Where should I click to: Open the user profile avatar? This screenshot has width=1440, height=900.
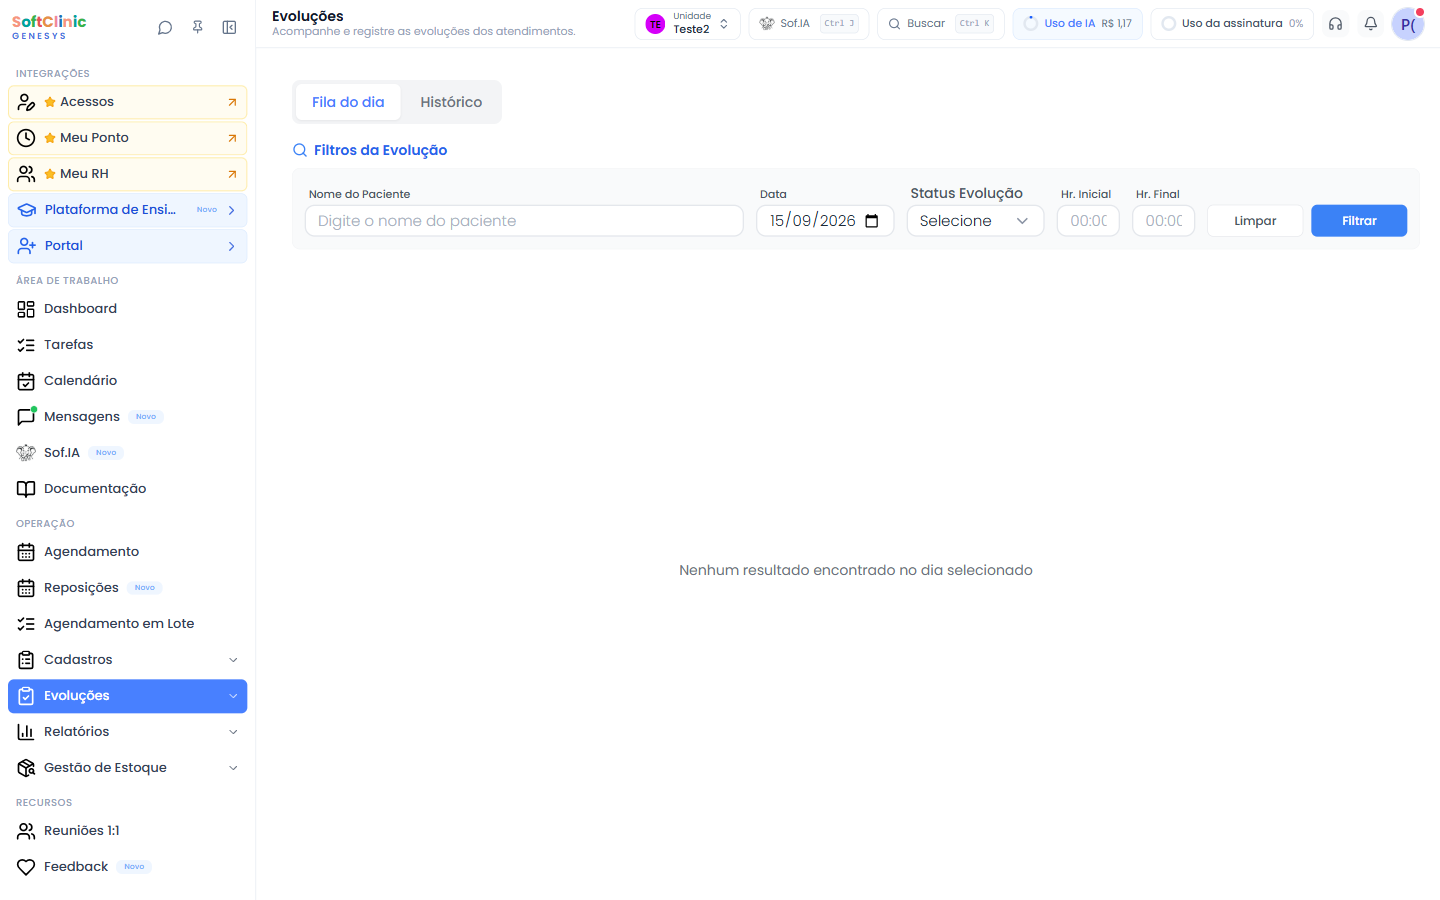point(1408,24)
